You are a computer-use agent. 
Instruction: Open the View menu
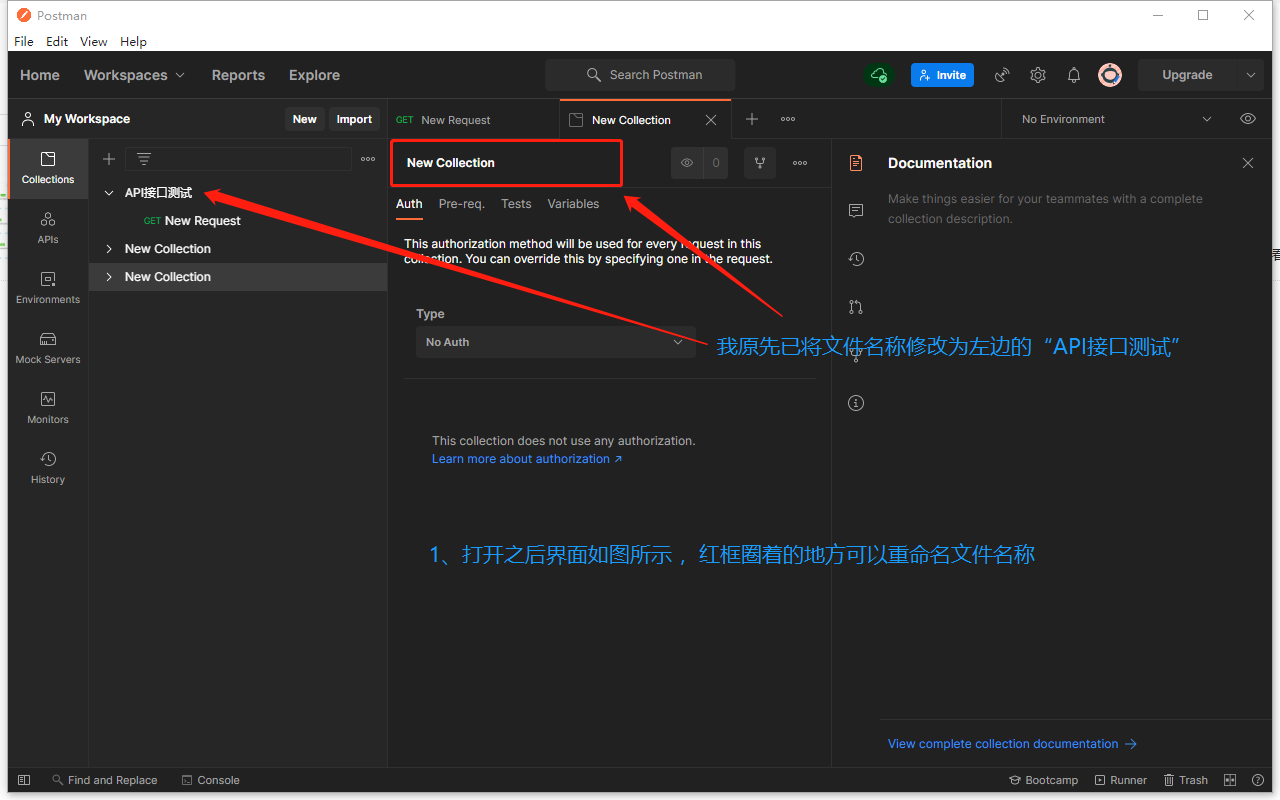94,42
